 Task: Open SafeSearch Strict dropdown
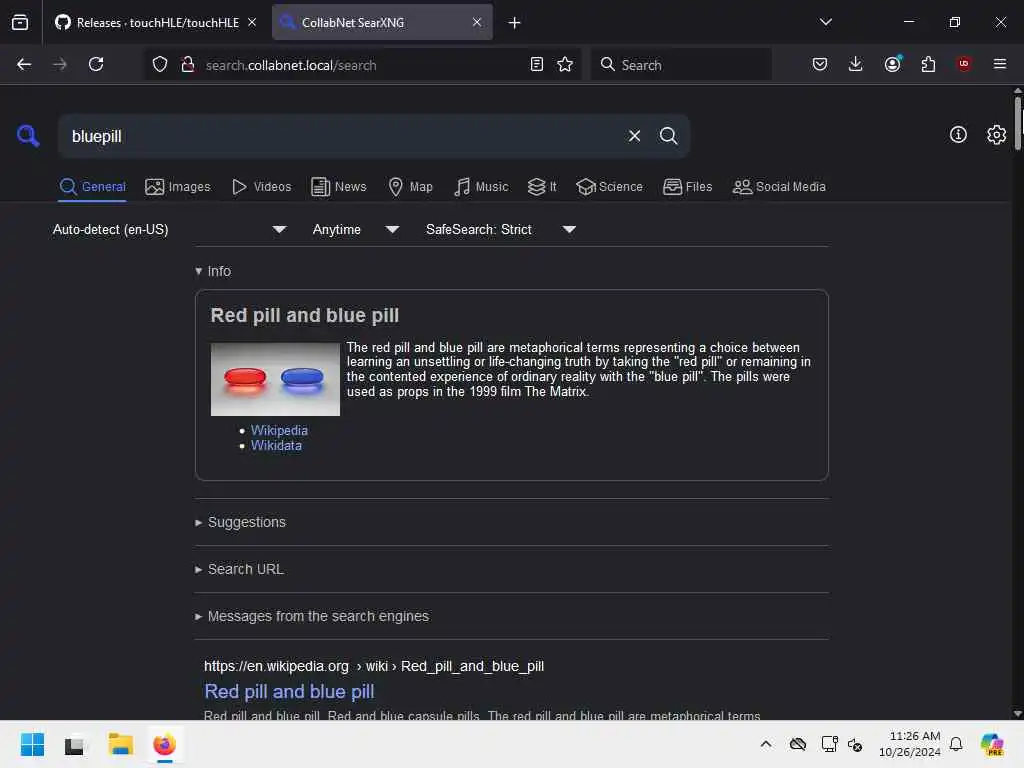coord(501,229)
